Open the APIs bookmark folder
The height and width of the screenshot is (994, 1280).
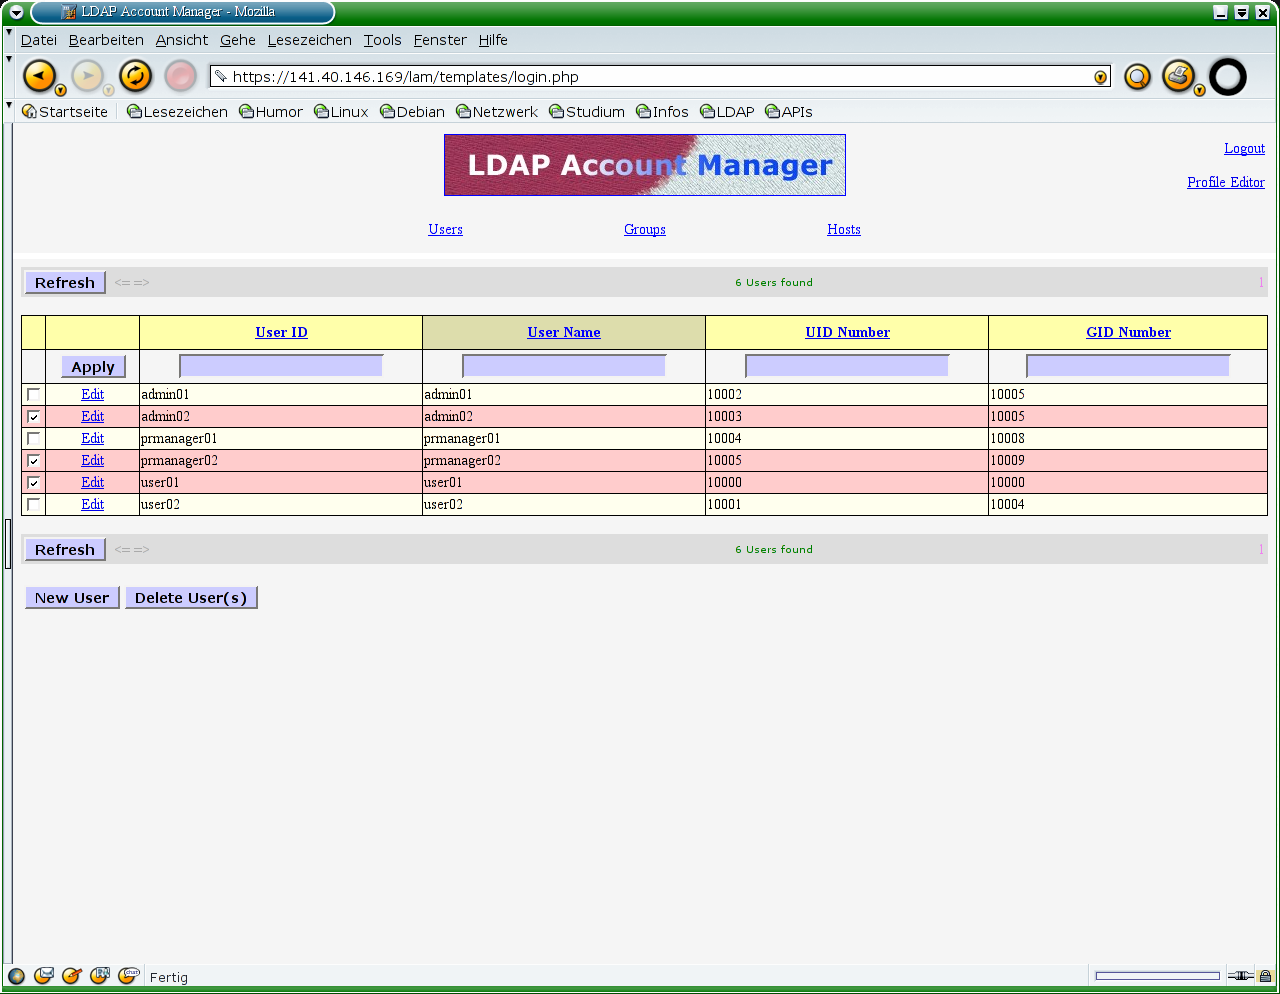[x=789, y=112]
